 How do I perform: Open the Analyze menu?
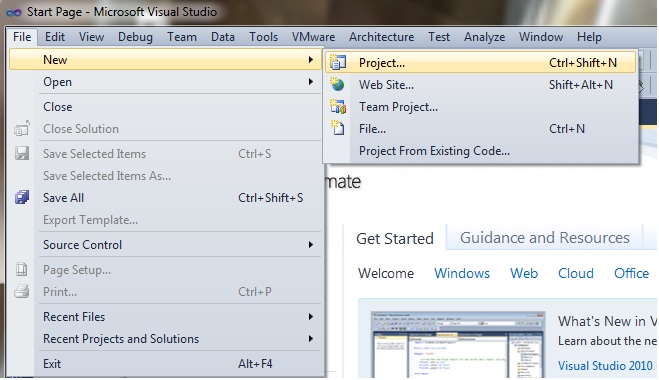(484, 37)
